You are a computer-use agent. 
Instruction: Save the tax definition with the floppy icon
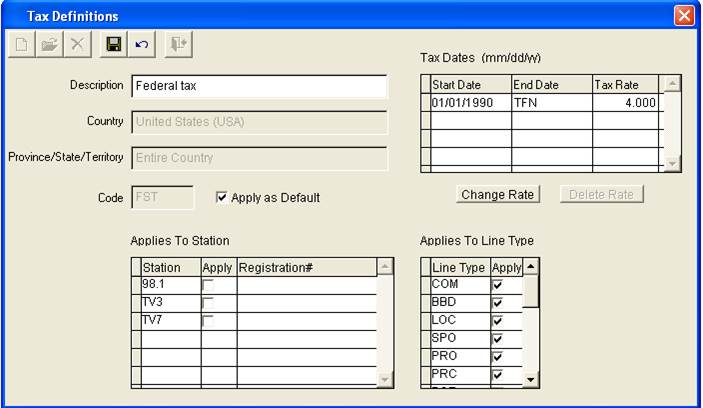[114, 45]
